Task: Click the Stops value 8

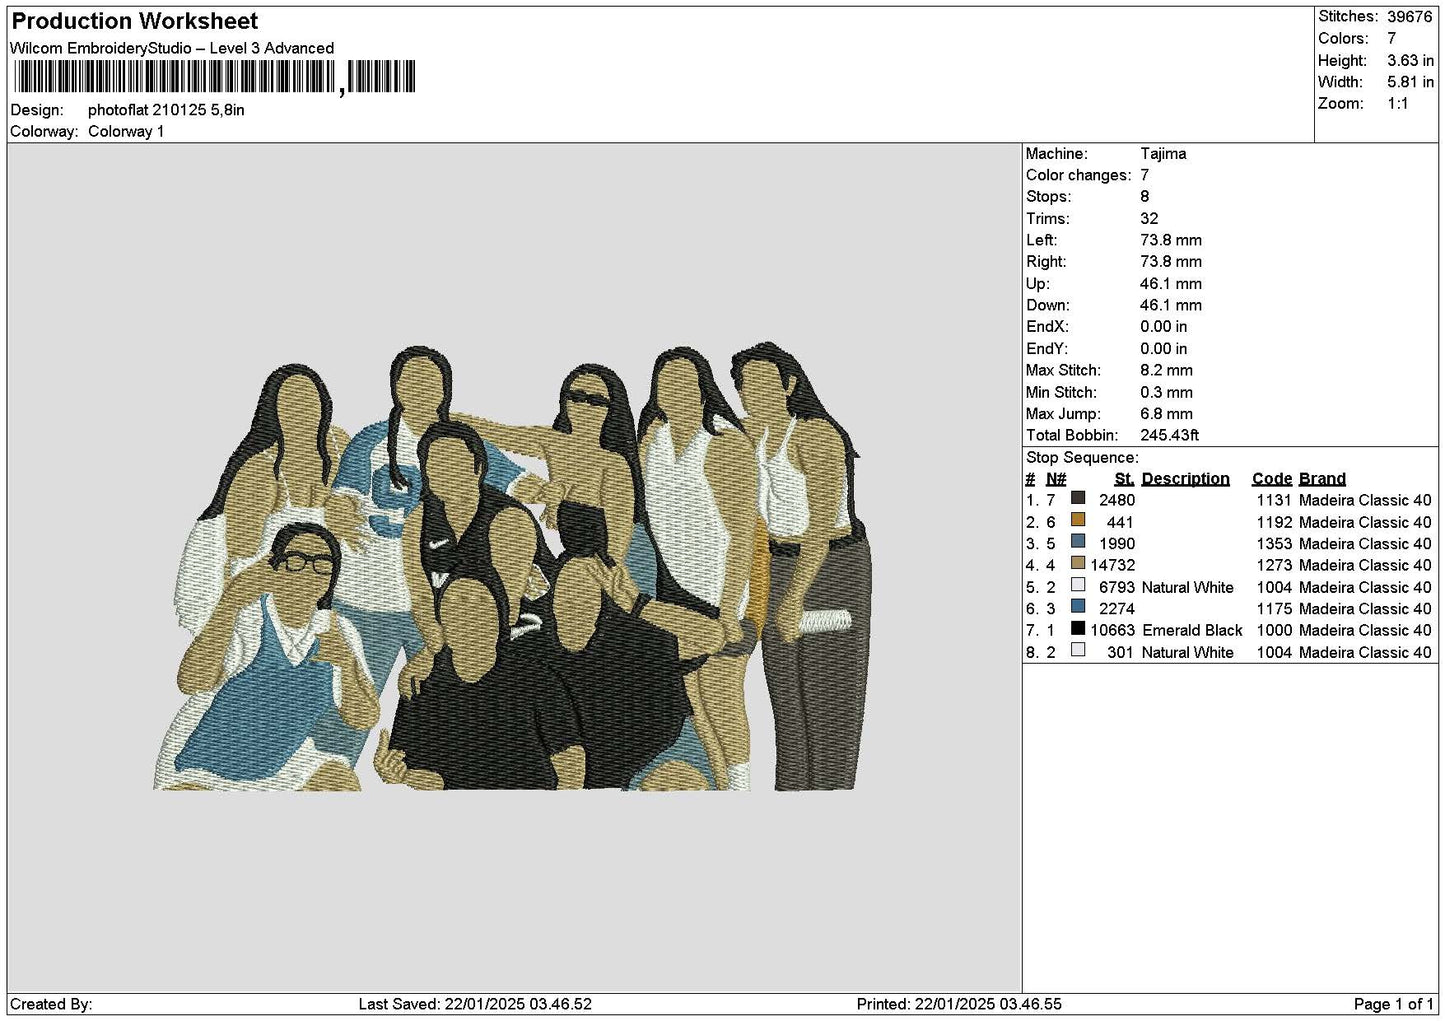Action: click(x=1145, y=197)
